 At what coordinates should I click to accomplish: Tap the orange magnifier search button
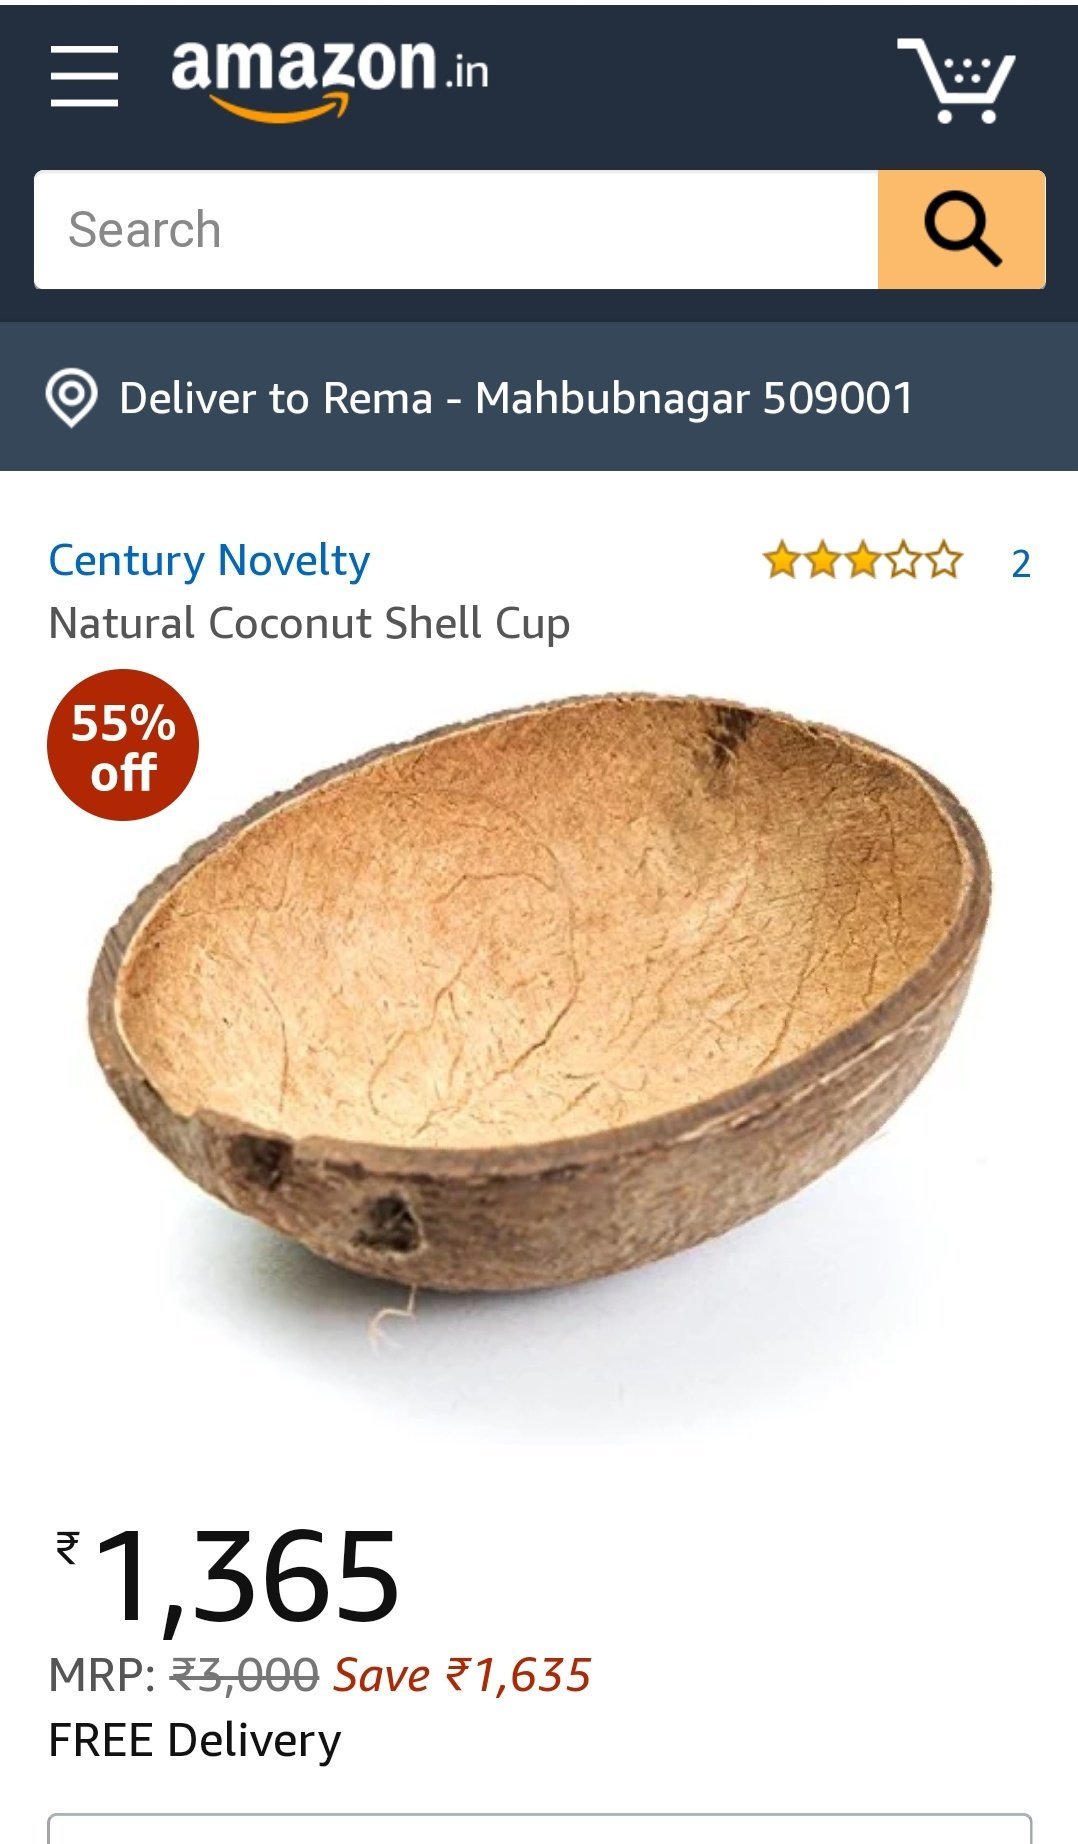[962, 229]
